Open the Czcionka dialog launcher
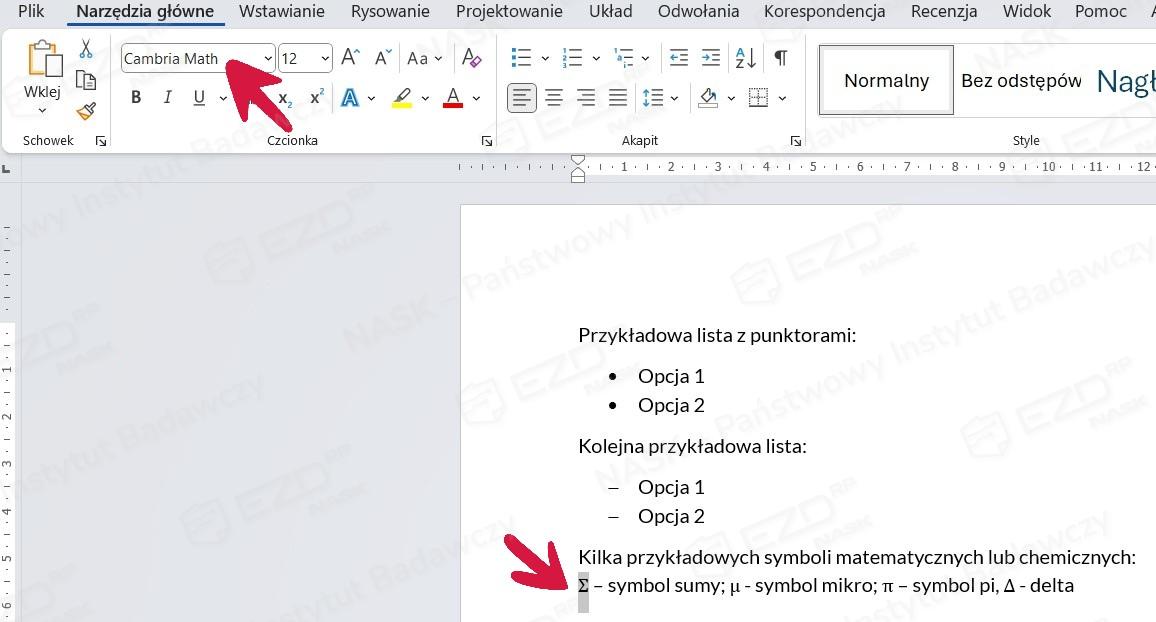 [487, 141]
